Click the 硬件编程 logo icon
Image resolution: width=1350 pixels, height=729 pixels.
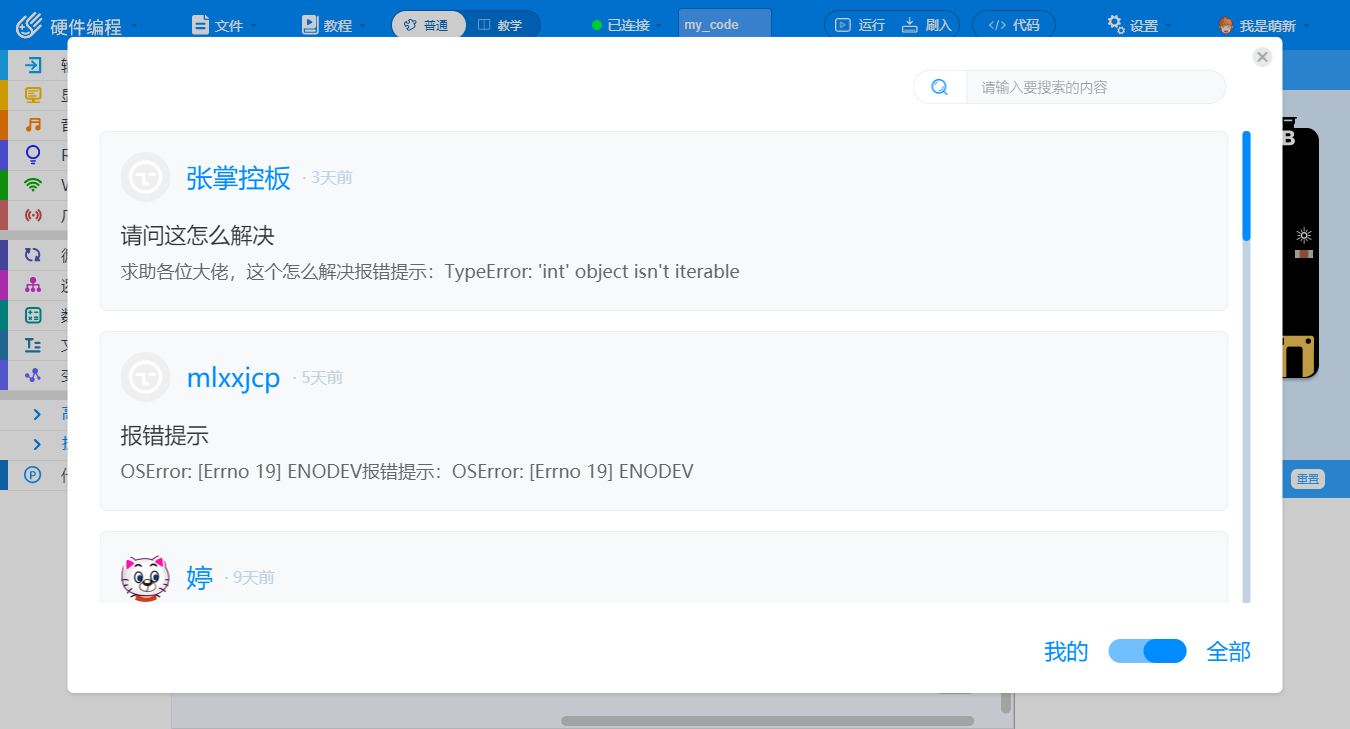pyautogui.click(x=30, y=25)
